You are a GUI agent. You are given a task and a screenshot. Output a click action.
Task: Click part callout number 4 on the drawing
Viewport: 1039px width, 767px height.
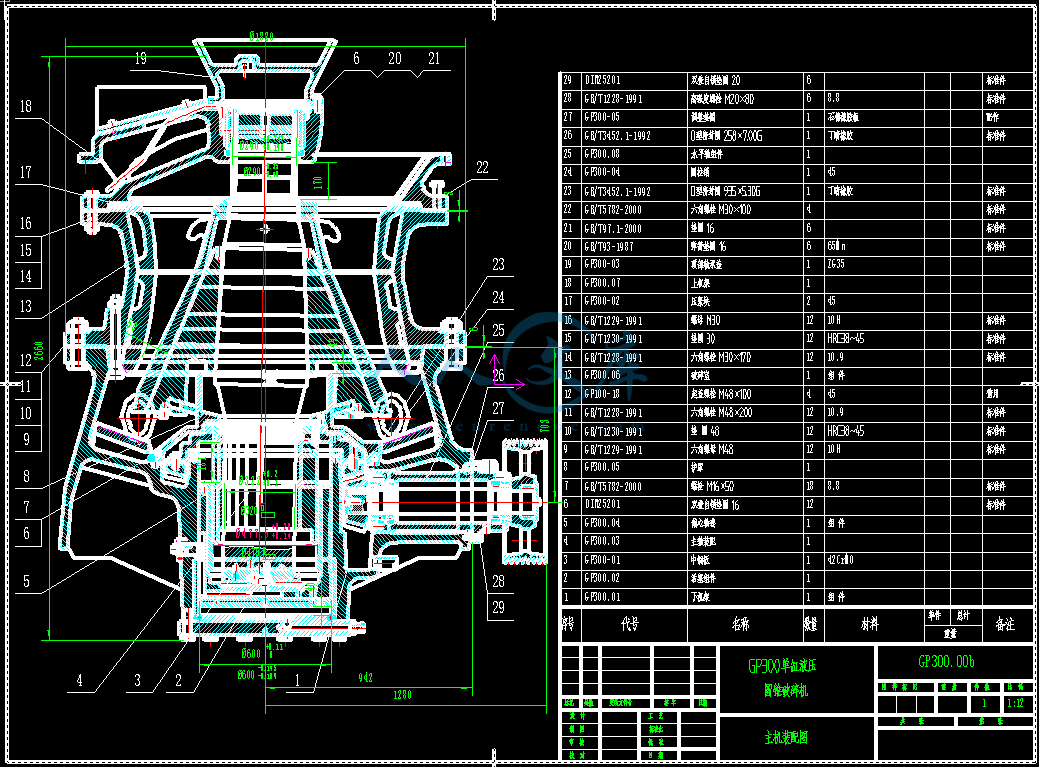pyautogui.click(x=80, y=680)
